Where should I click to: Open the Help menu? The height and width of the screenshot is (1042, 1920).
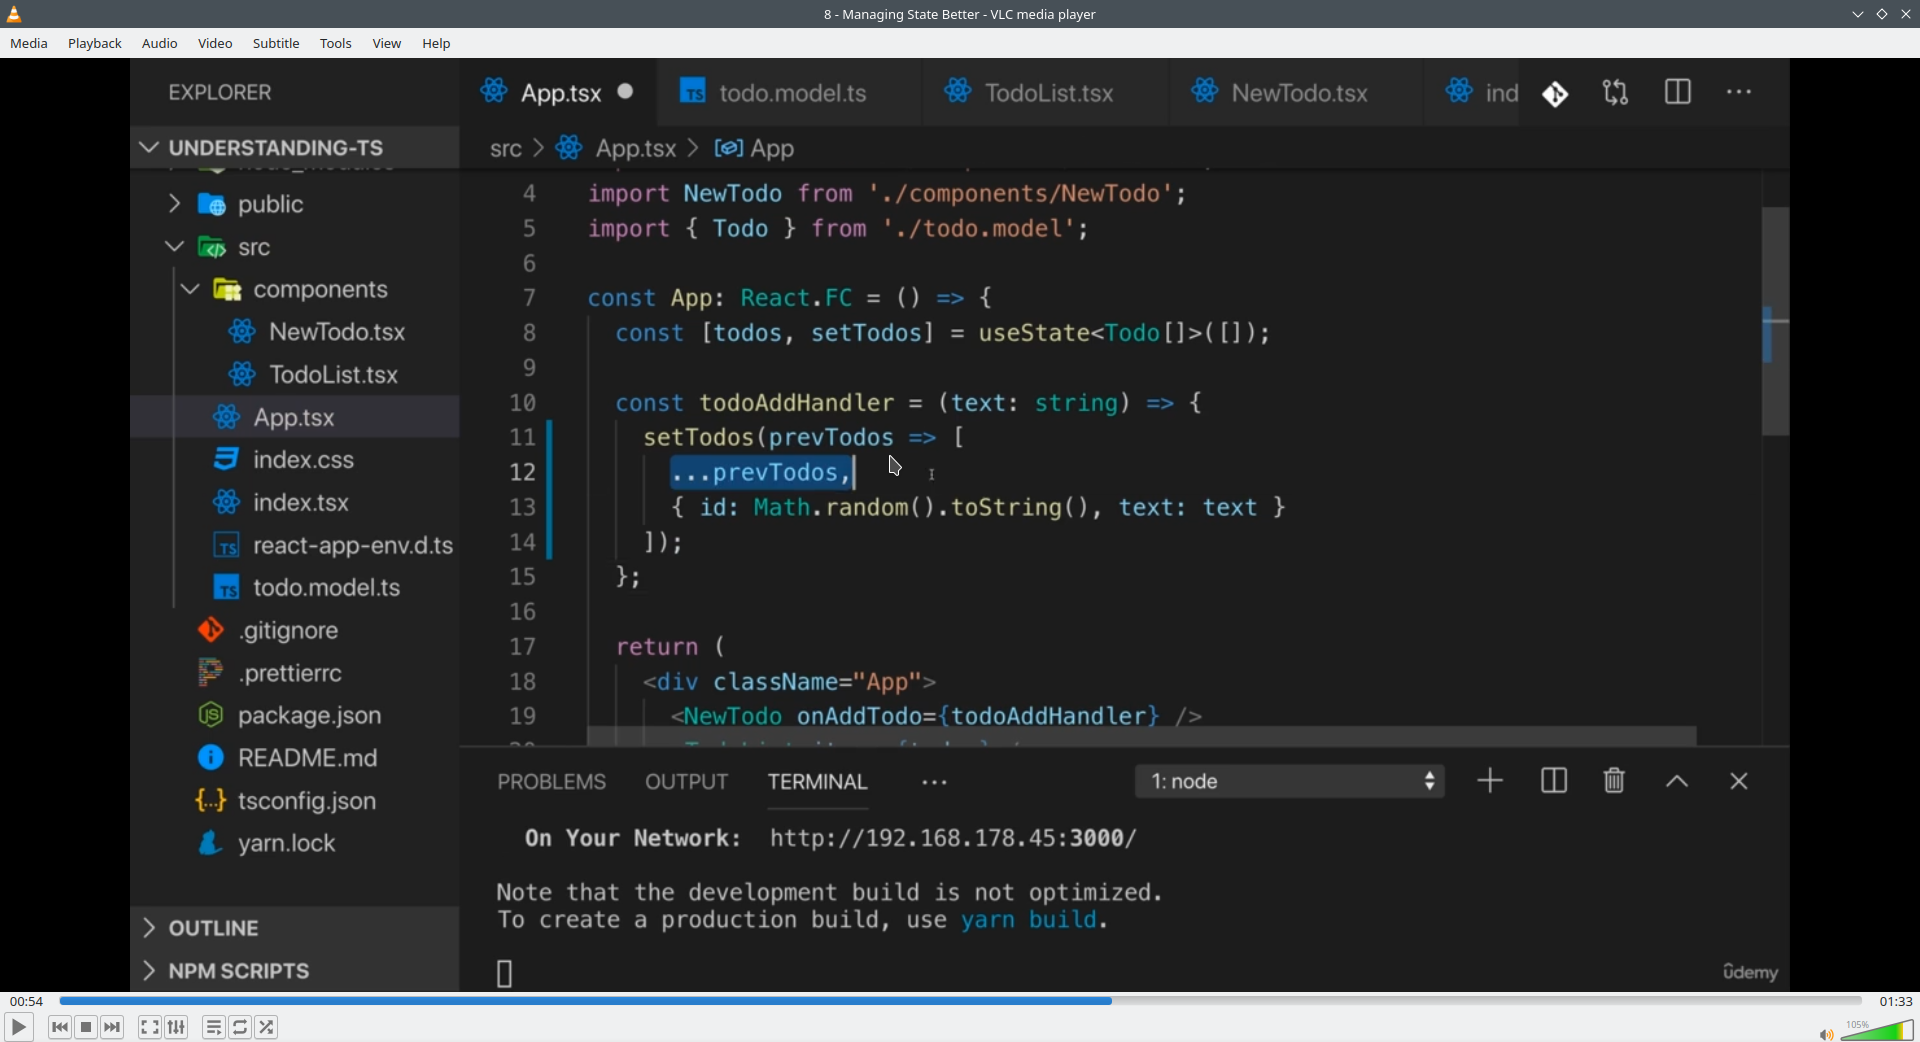coord(436,44)
